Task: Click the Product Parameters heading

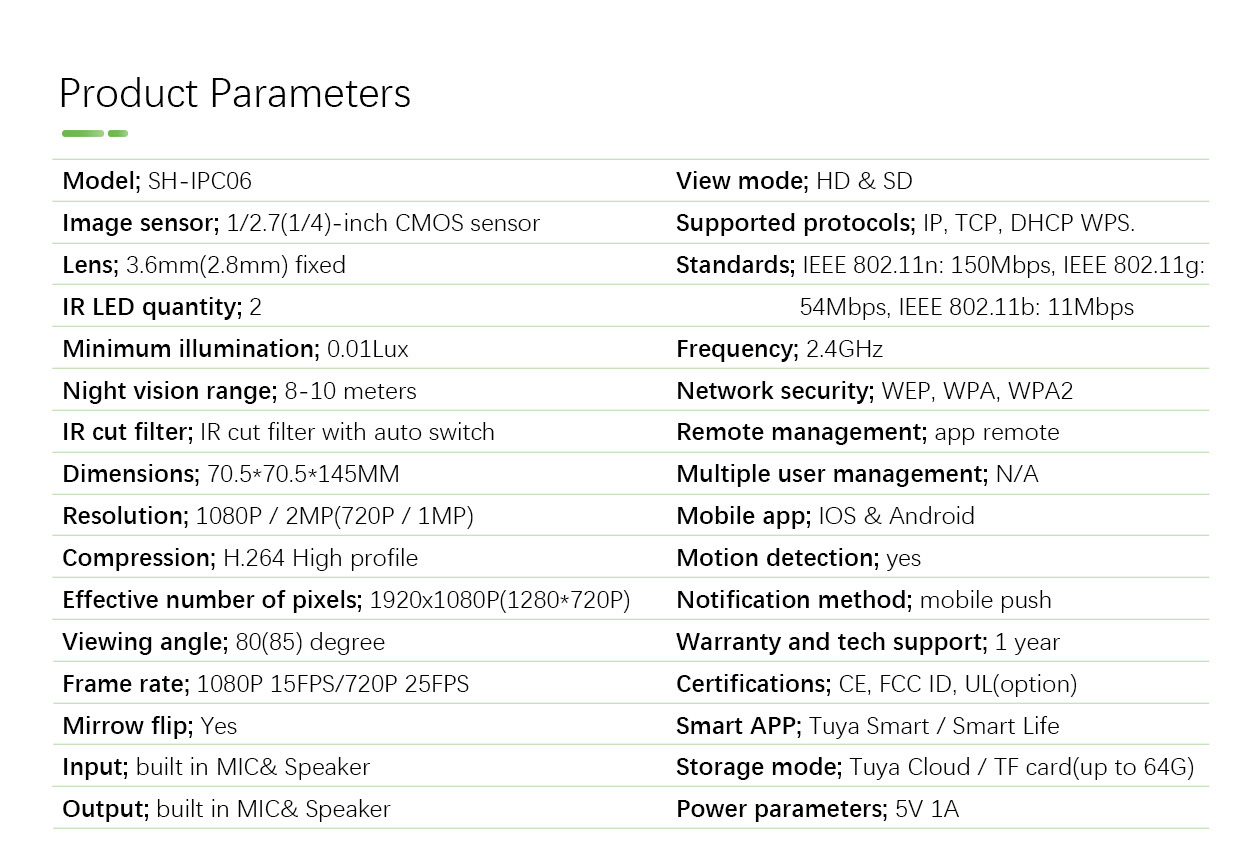Action: click(235, 93)
